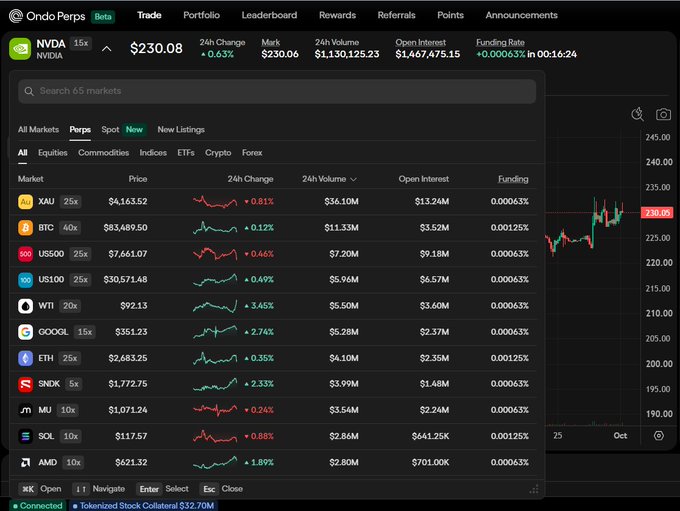Click the BTC bitcoin icon
Image resolution: width=680 pixels, height=511 pixels.
click(x=25, y=228)
